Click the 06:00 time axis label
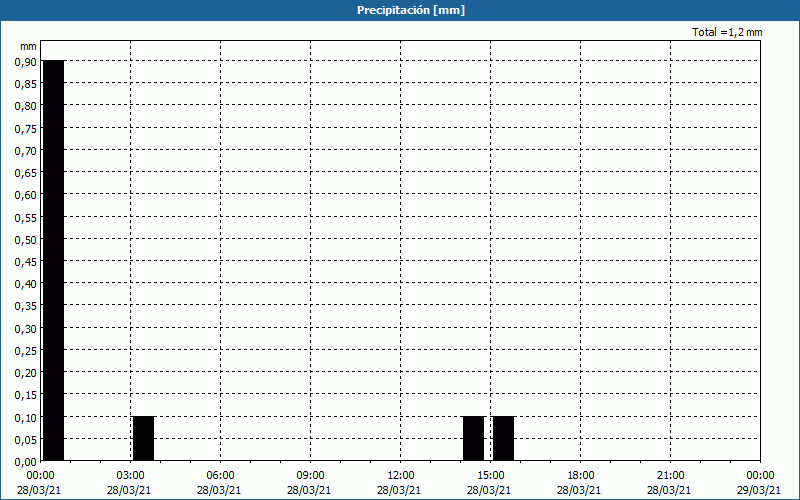The width and height of the screenshot is (800, 500). tap(220, 476)
